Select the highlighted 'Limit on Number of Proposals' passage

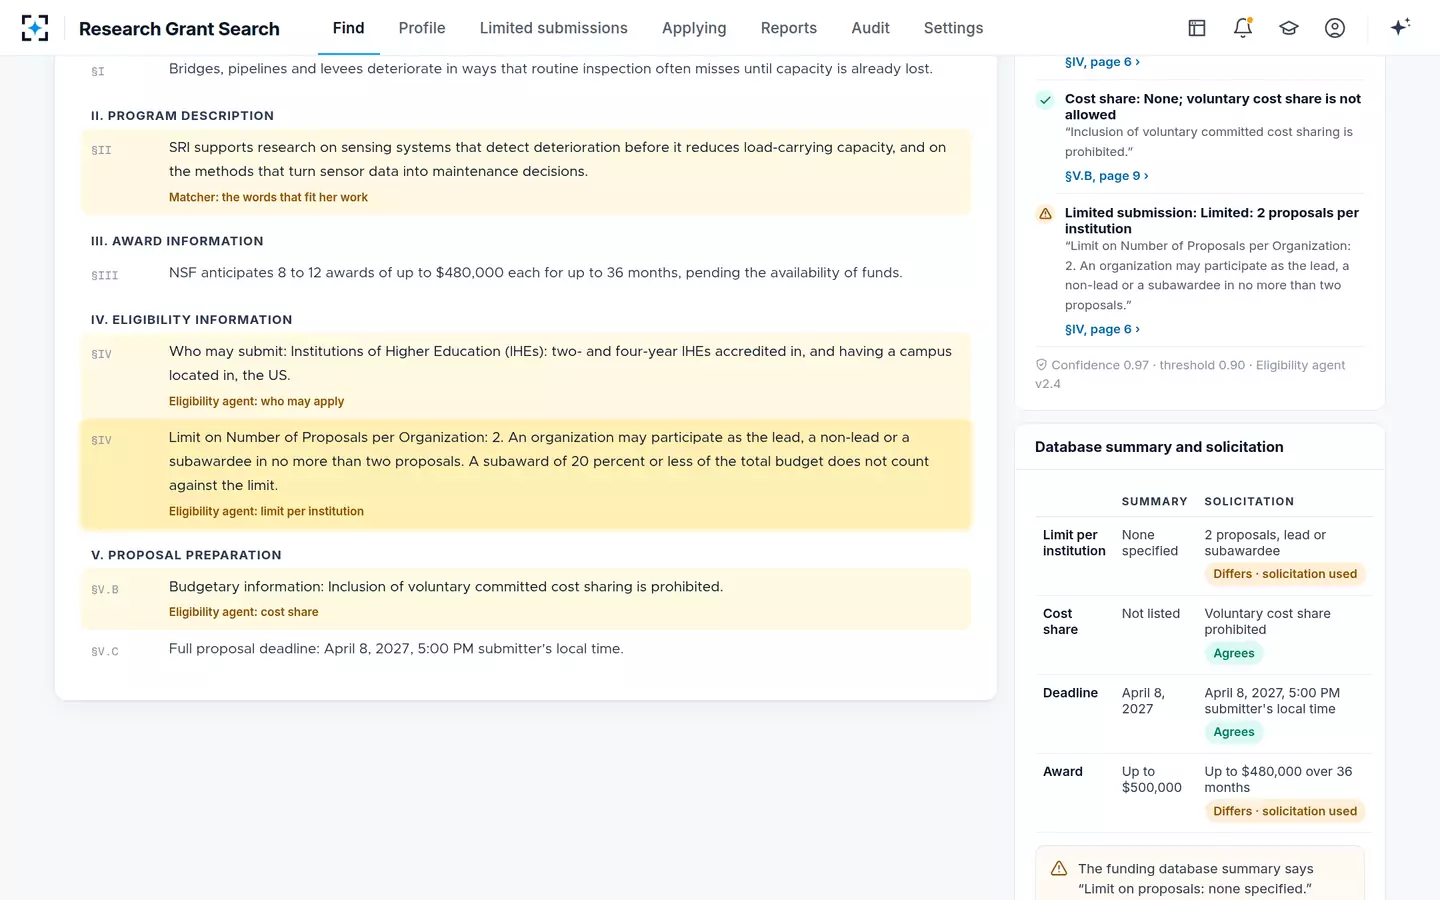tap(526, 474)
